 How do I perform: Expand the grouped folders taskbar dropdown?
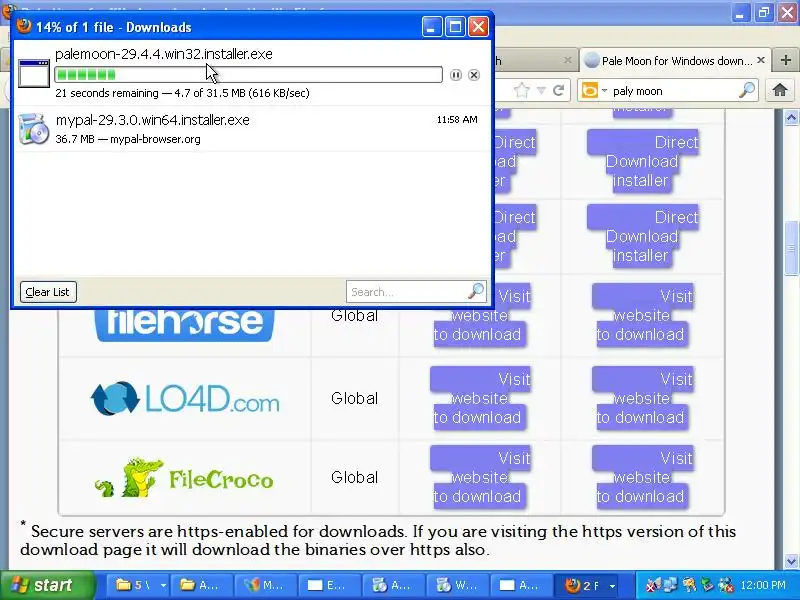coord(163,585)
